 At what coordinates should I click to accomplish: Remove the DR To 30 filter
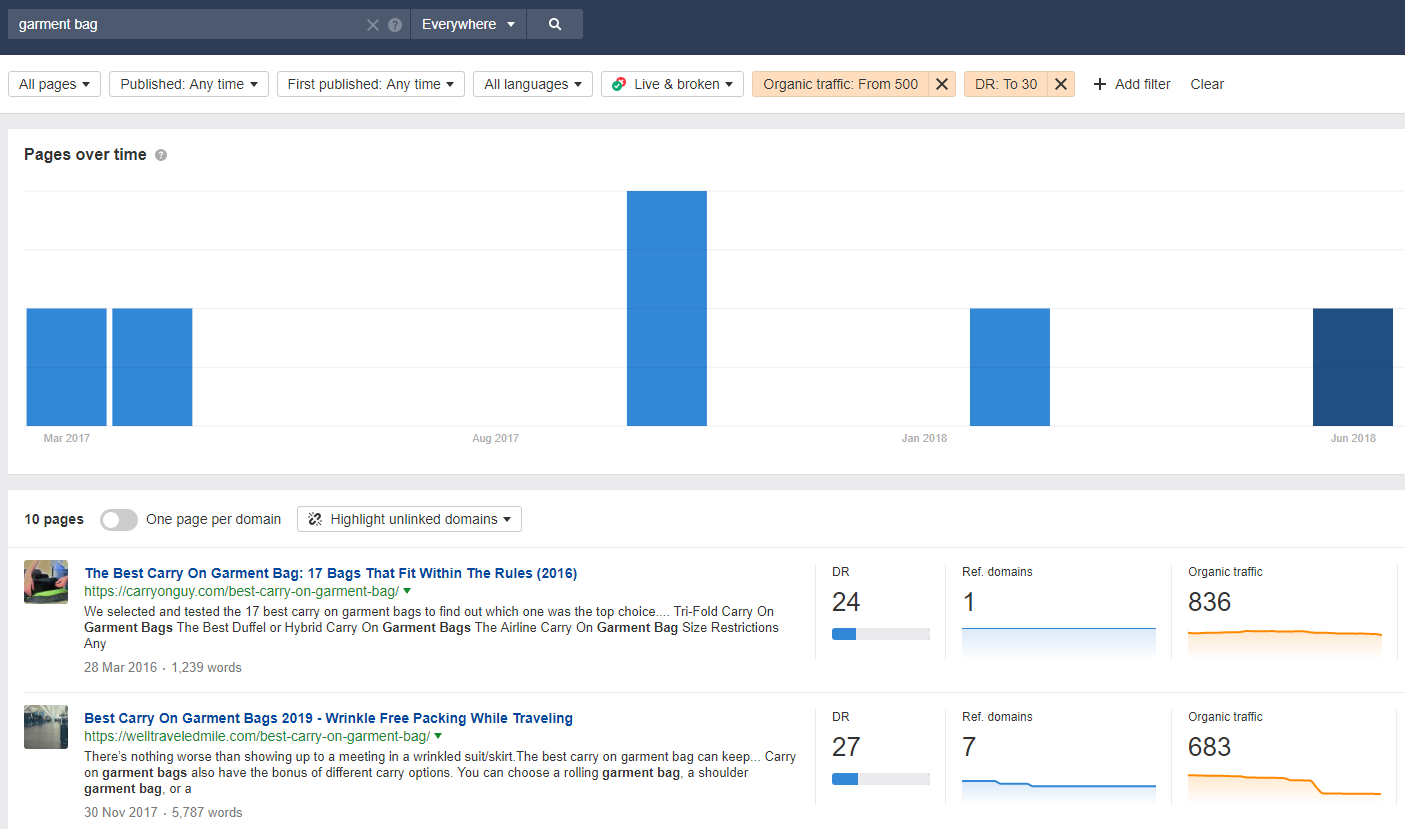click(1061, 84)
